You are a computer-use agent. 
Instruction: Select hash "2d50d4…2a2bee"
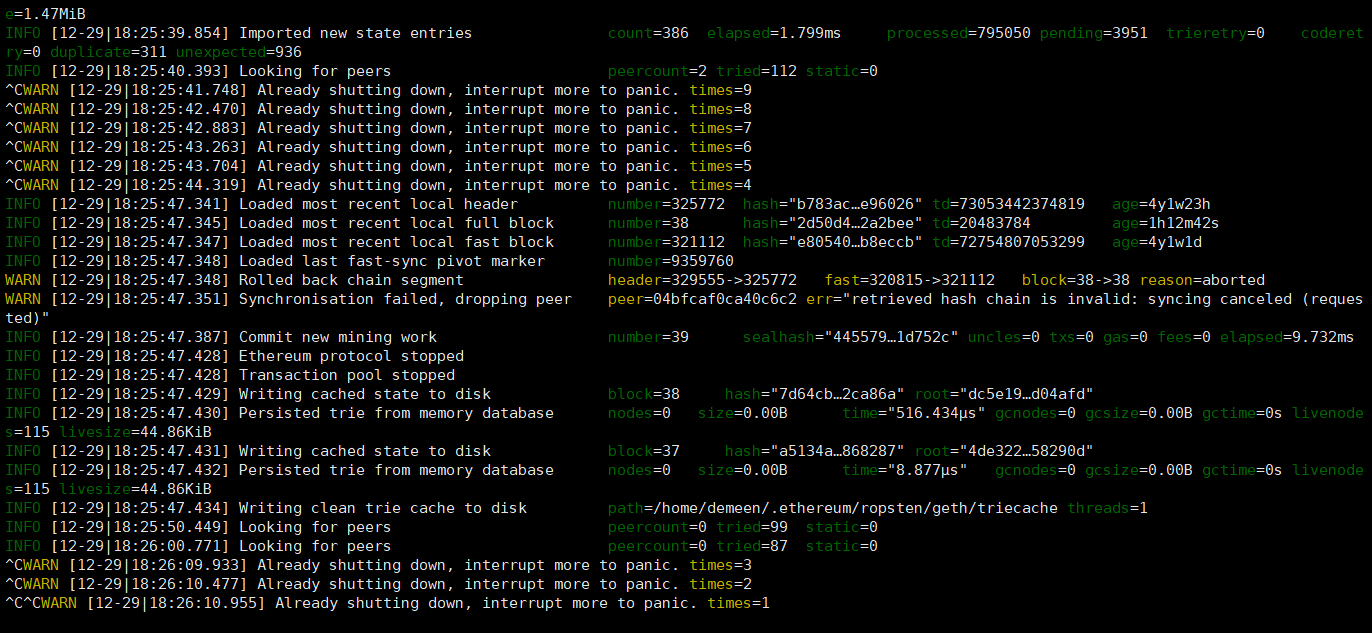(x=833, y=223)
